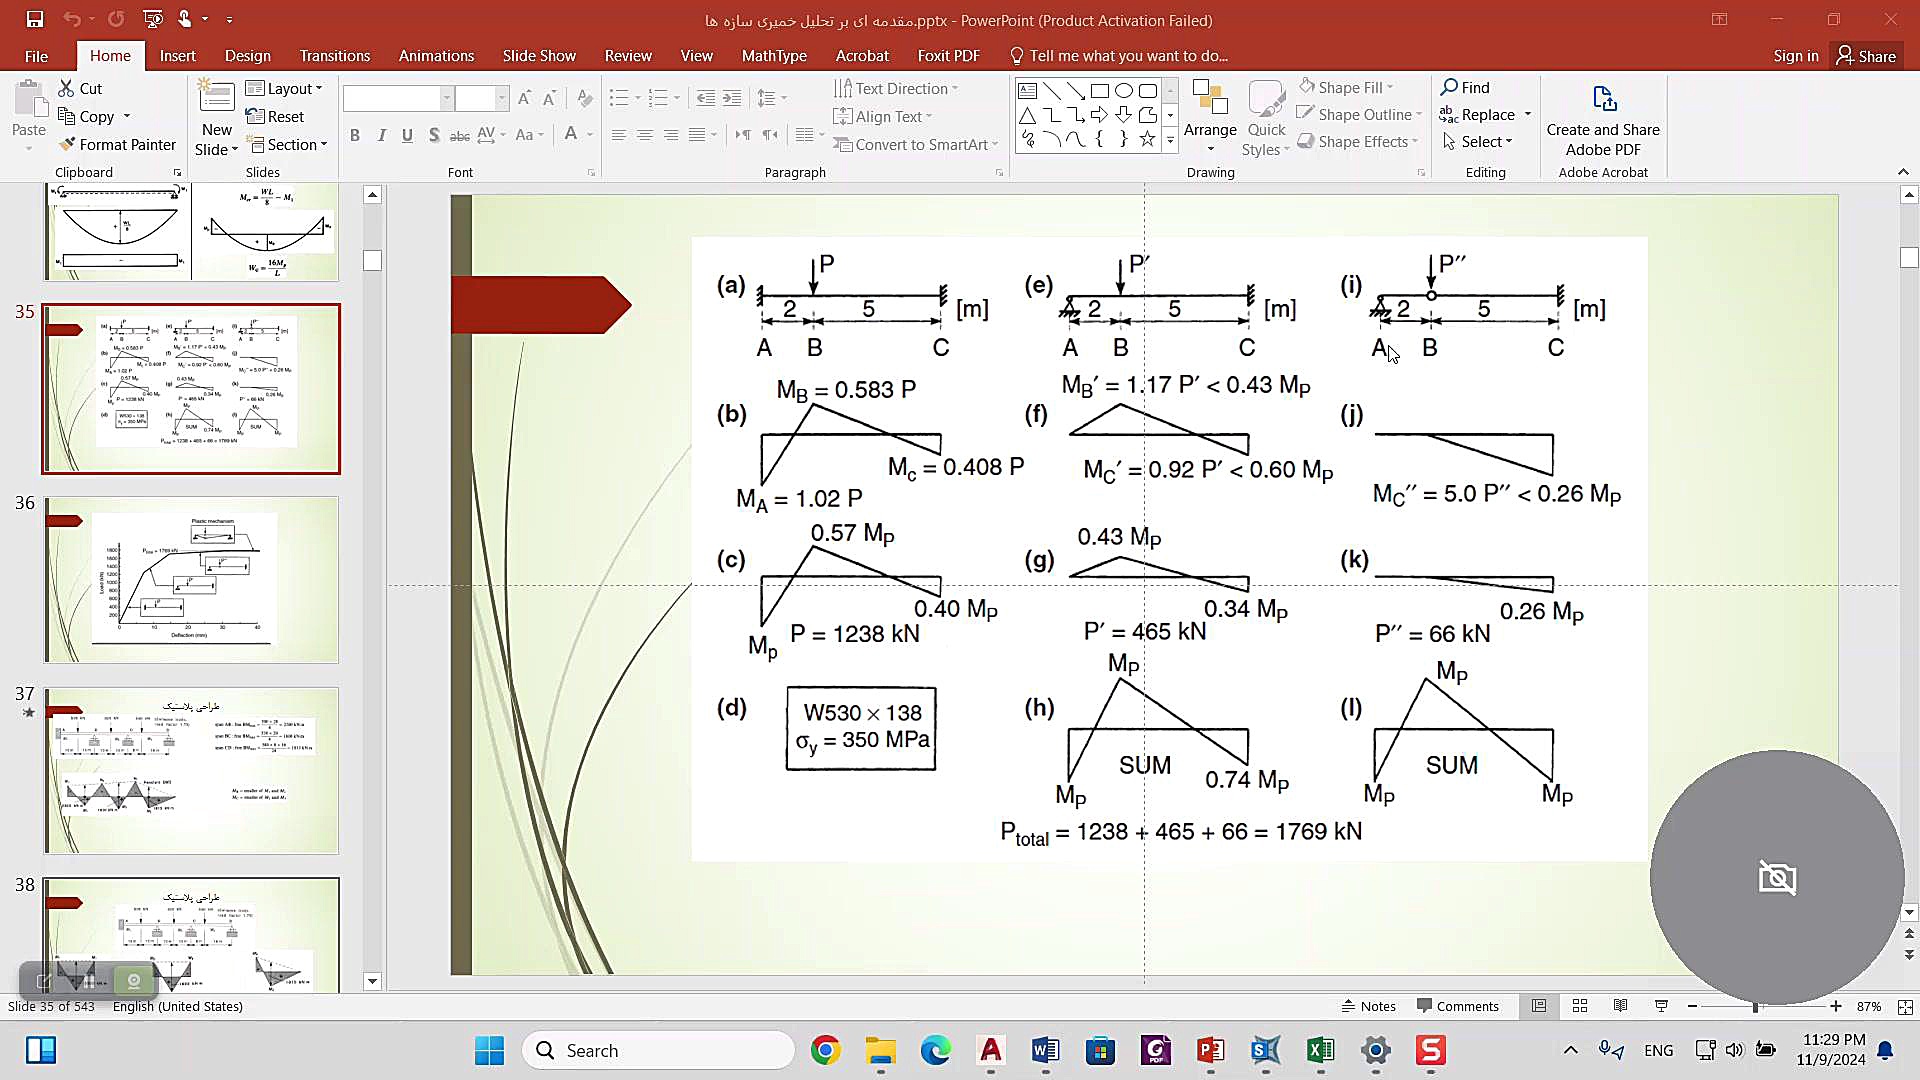Screen dimensions: 1920x1080
Task: Click the New Slide icon
Action: pyautogui.click(x=216, y=99)
